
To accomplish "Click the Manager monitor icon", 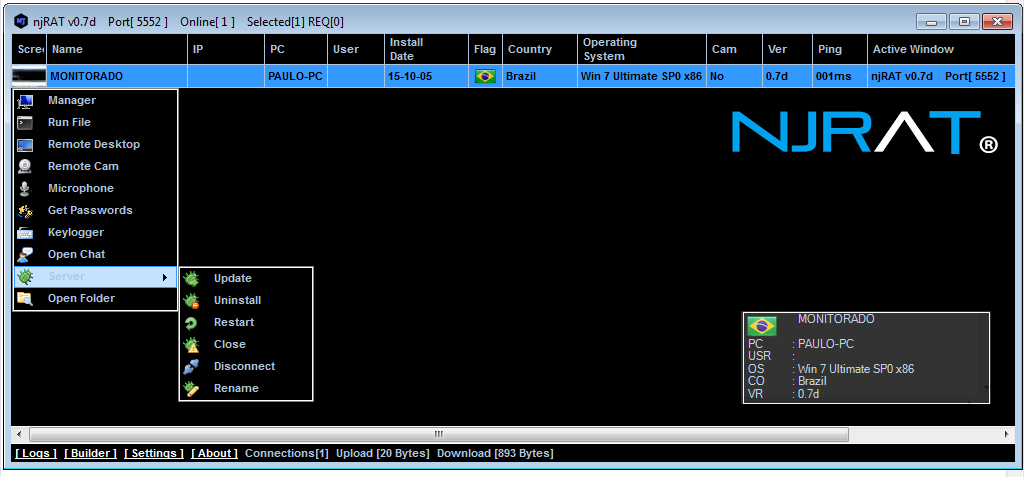I will coord(25,101).
